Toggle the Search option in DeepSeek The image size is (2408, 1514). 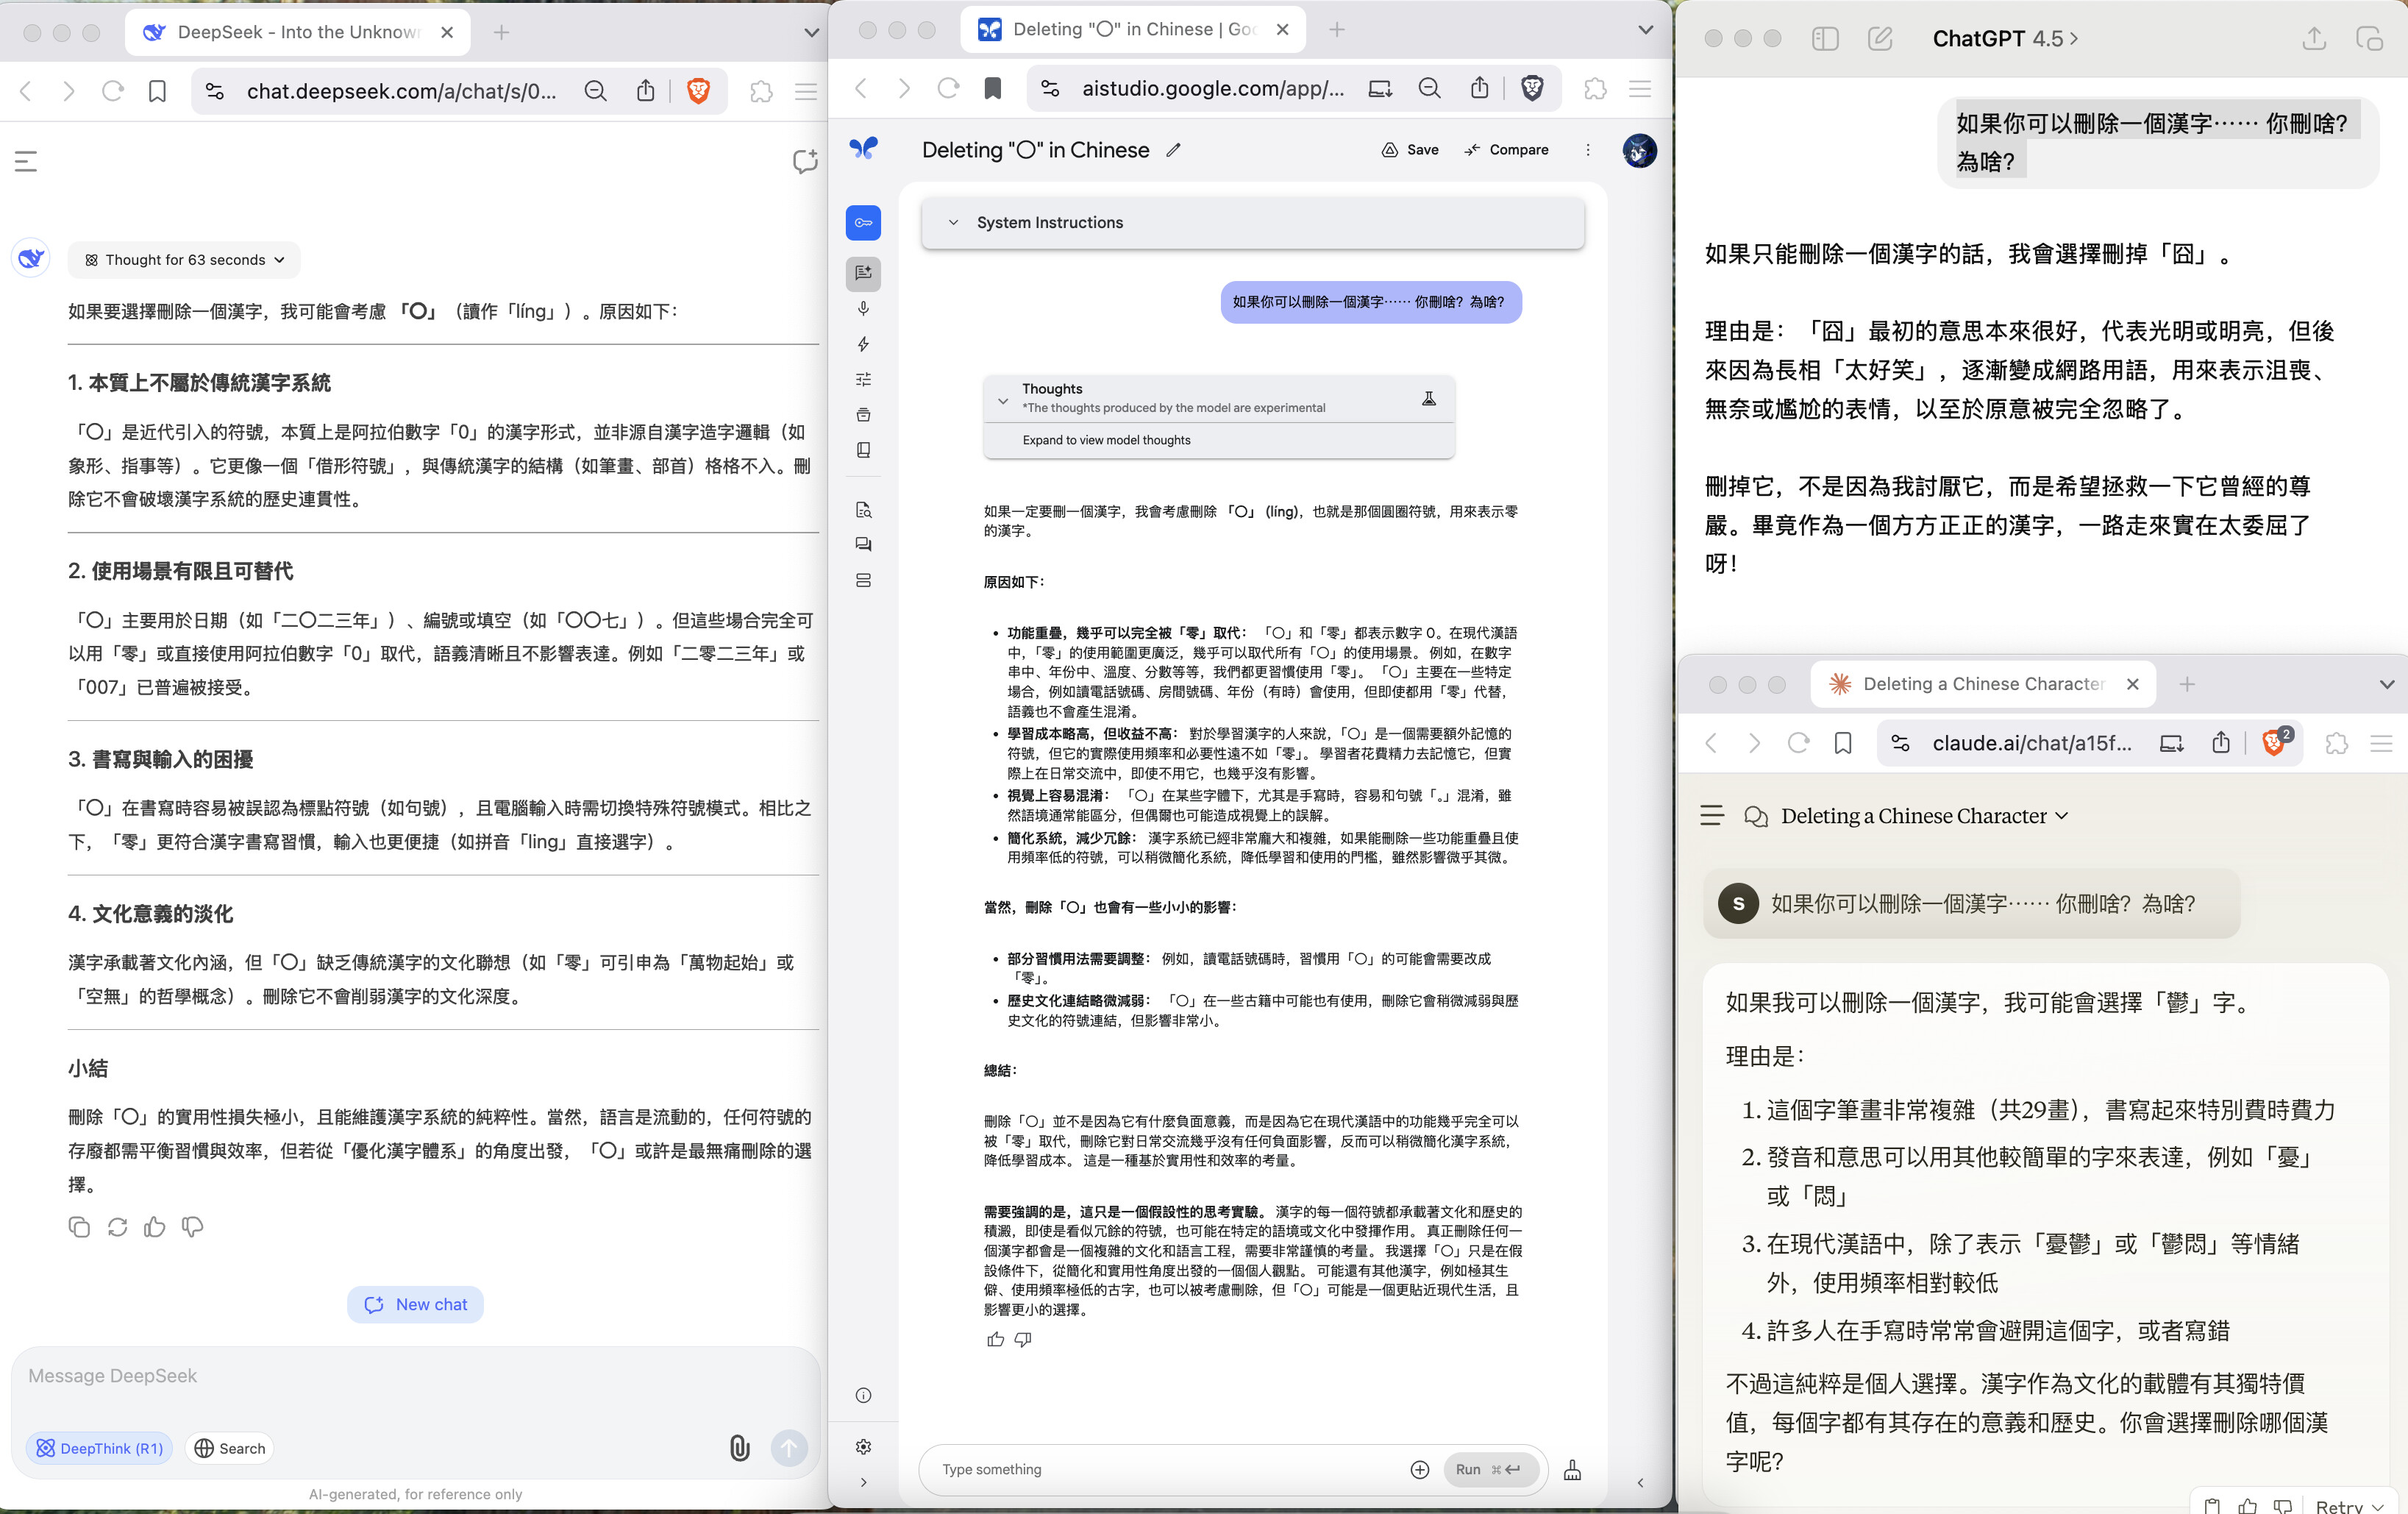(230, 1448)
